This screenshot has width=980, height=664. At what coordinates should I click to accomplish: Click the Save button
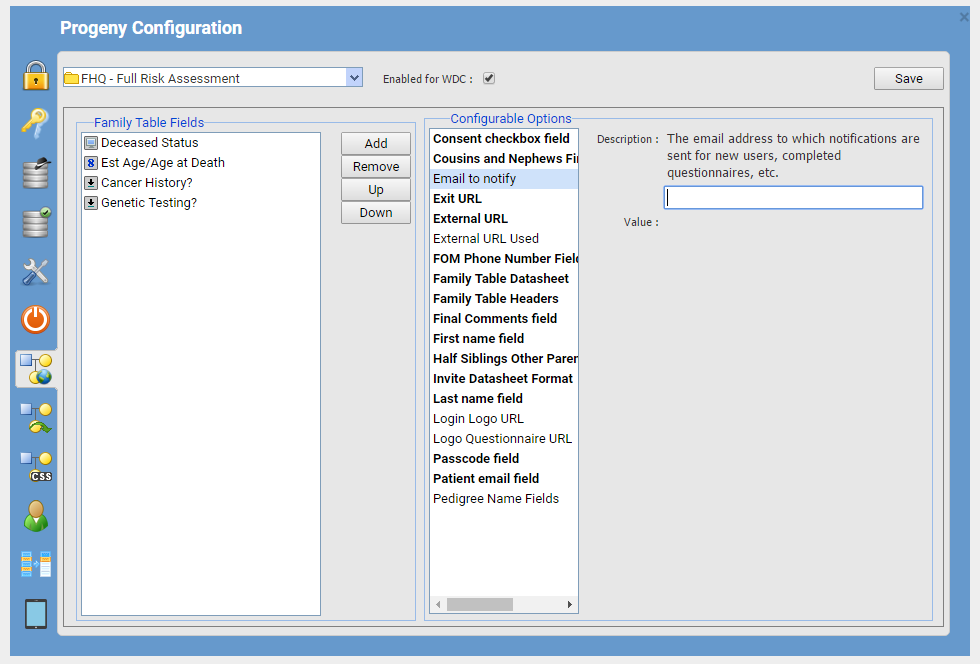click(x=908, y=78)
